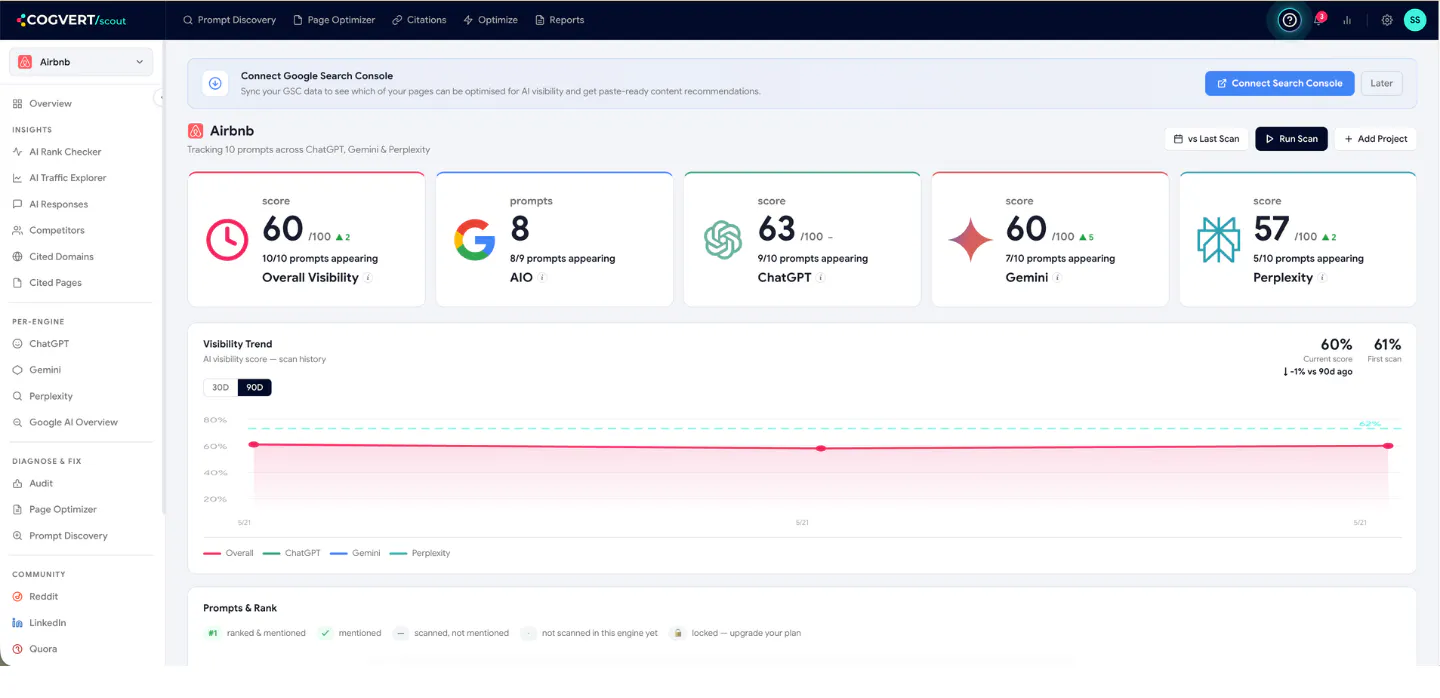Click the Add Project button
The width and height of the screenshot is (1440, 698).
click(1375, 139)
